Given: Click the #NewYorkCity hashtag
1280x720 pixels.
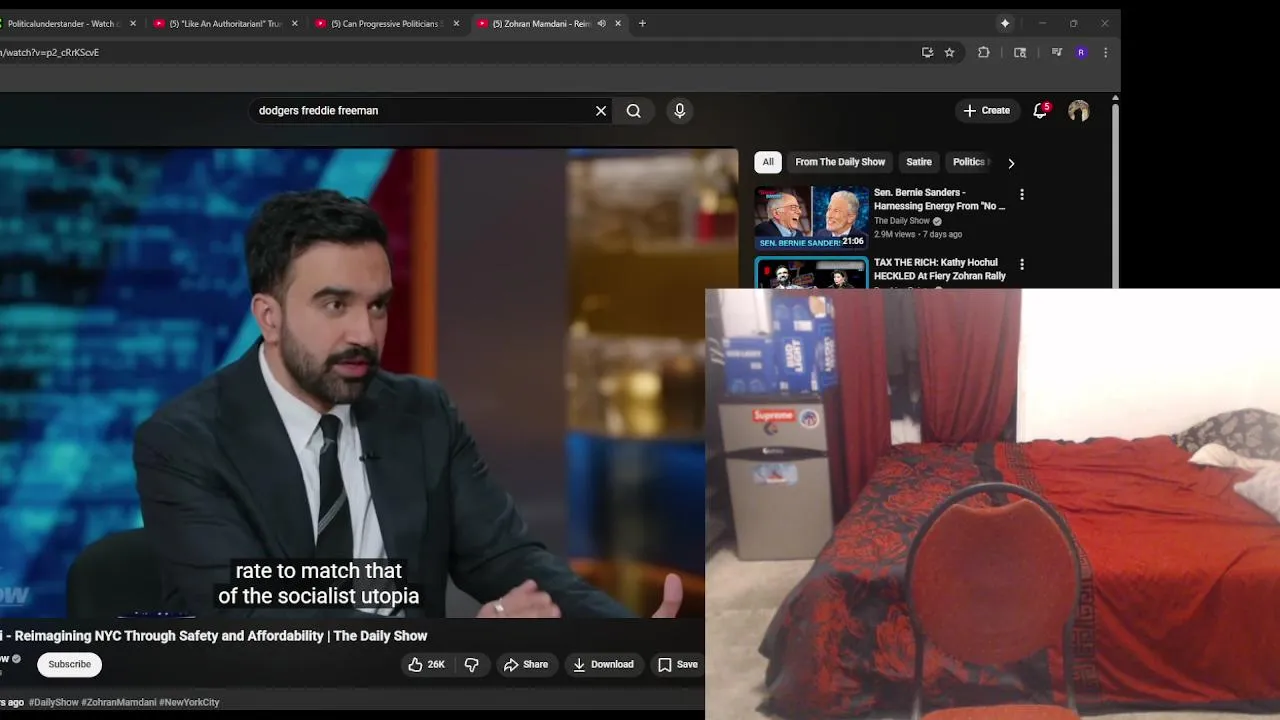Looking at the screenshot, I should coord(189,702).
